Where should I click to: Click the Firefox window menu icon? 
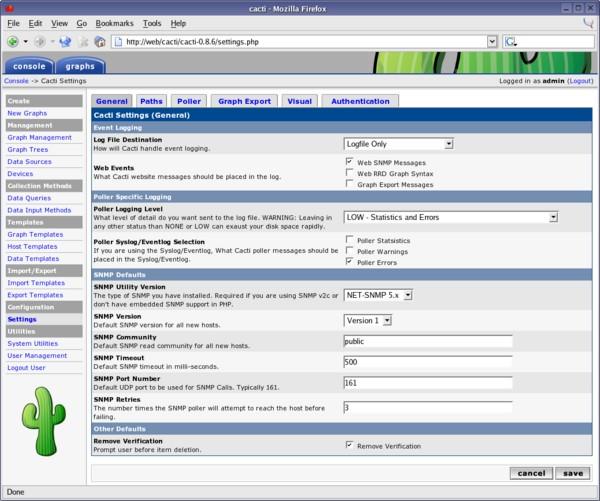pos(9,8)
